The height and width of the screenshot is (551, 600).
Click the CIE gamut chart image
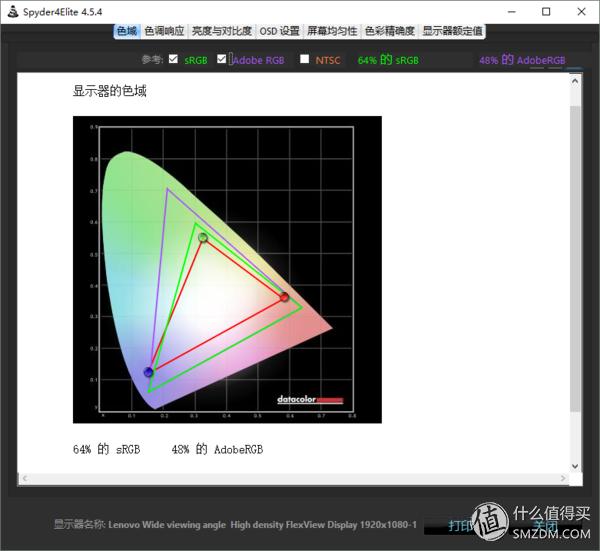[227, 270]
